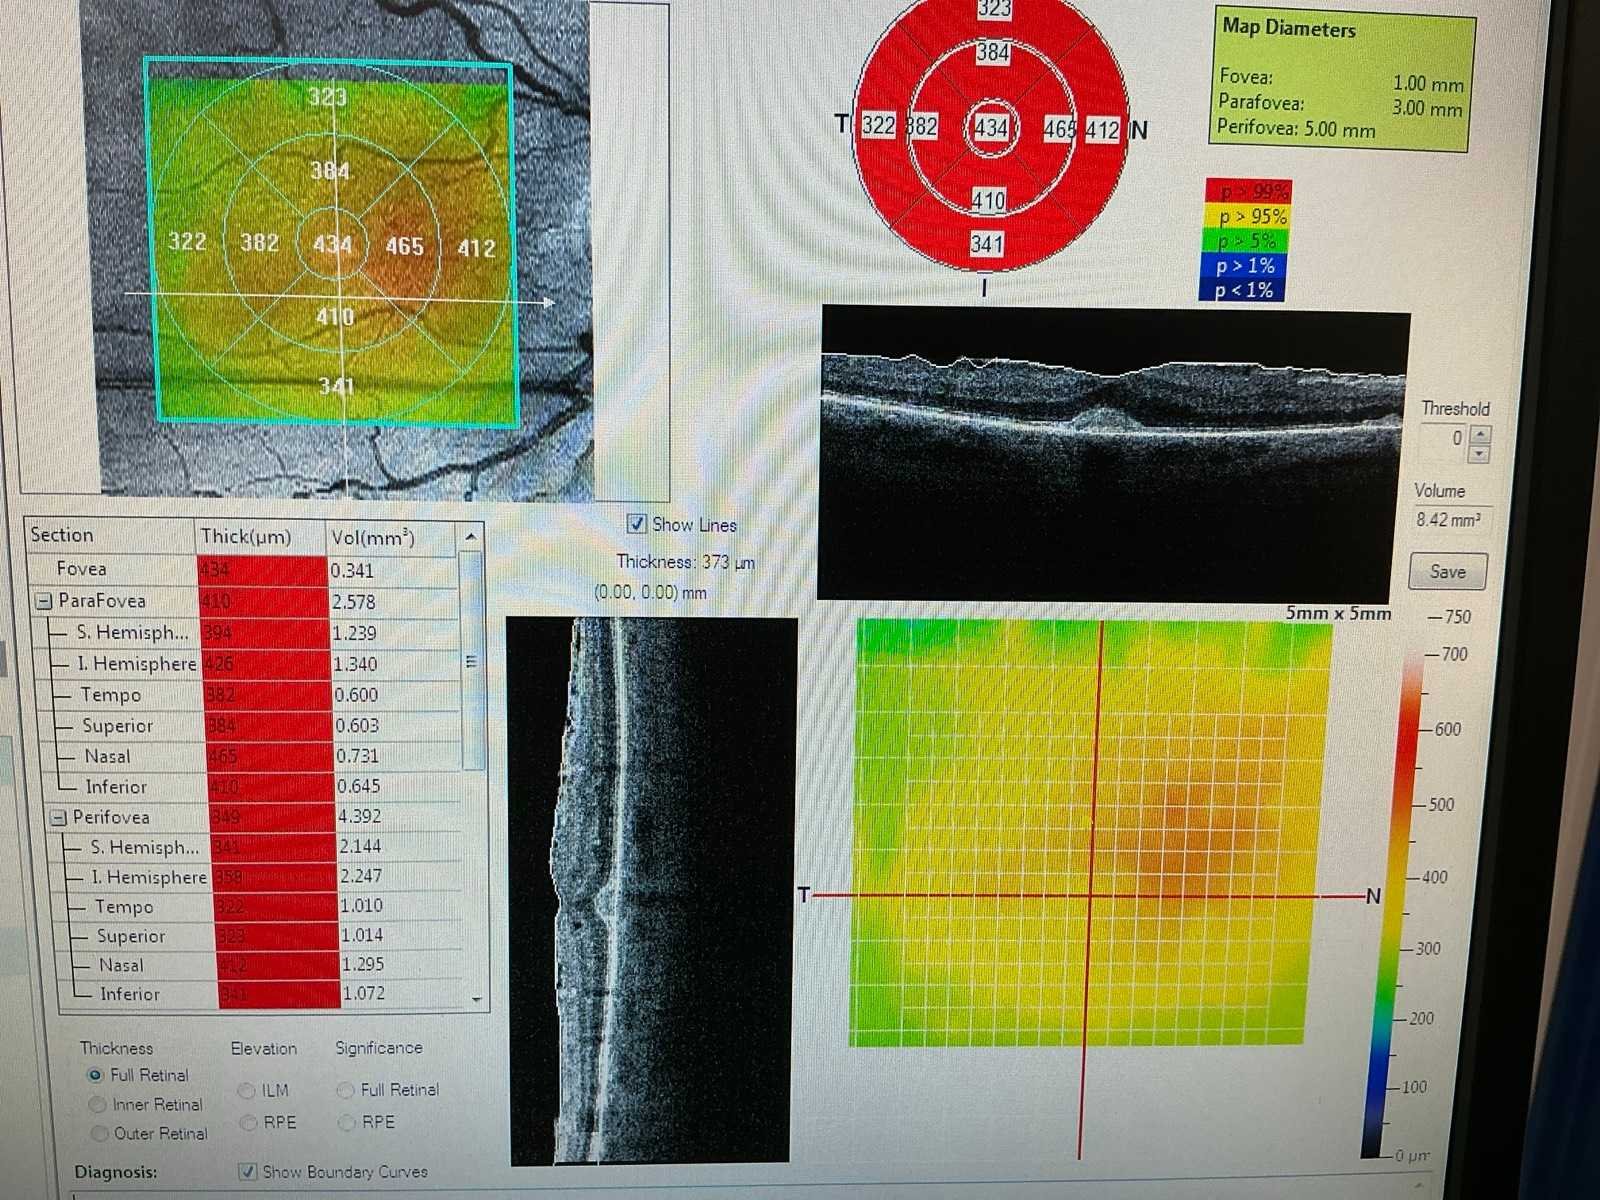This screenshot has width=1600, height=1200.
Task: Select Inner Retinal thickness option
Action: [x=98, y=1104]
